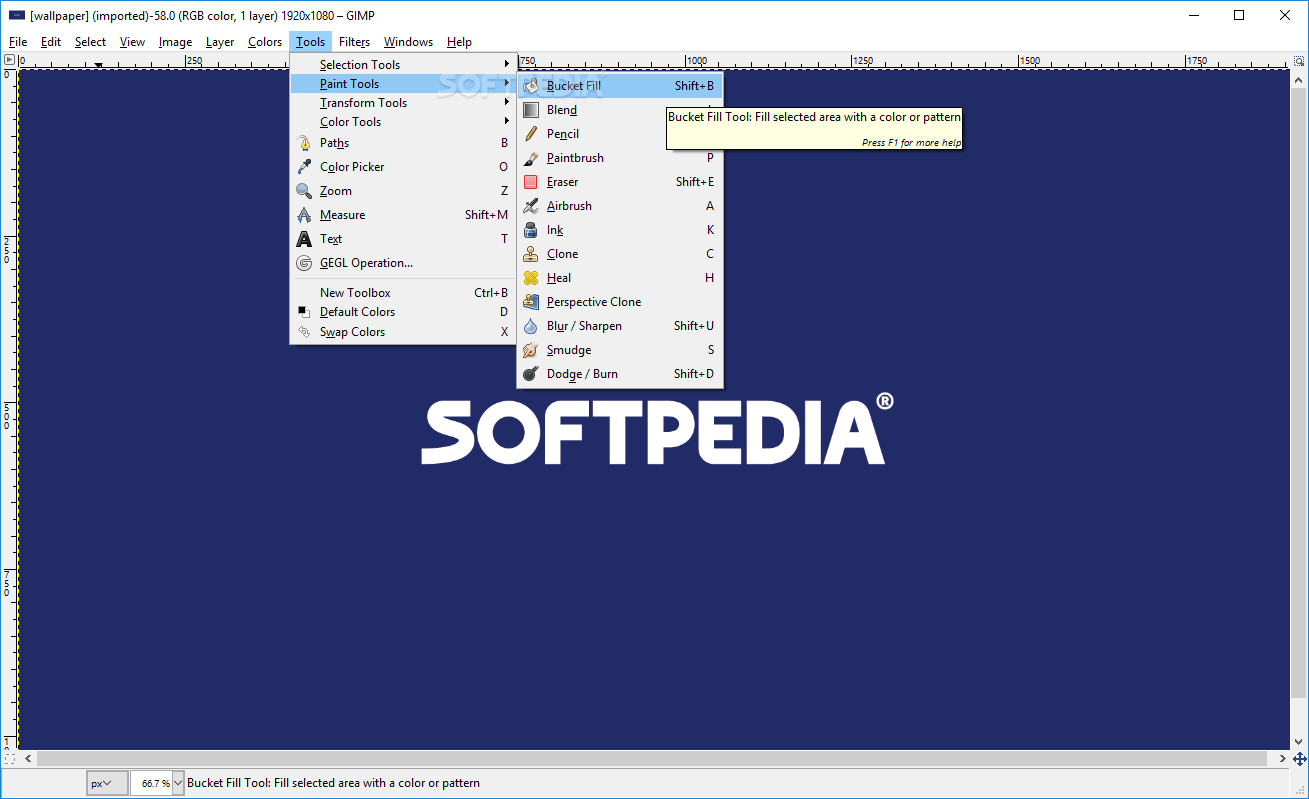This screenshot has height=799, width=1309.
Task: Choose the Perspective Clone icon
Action: pyautogui.click(x=531, y=302)
